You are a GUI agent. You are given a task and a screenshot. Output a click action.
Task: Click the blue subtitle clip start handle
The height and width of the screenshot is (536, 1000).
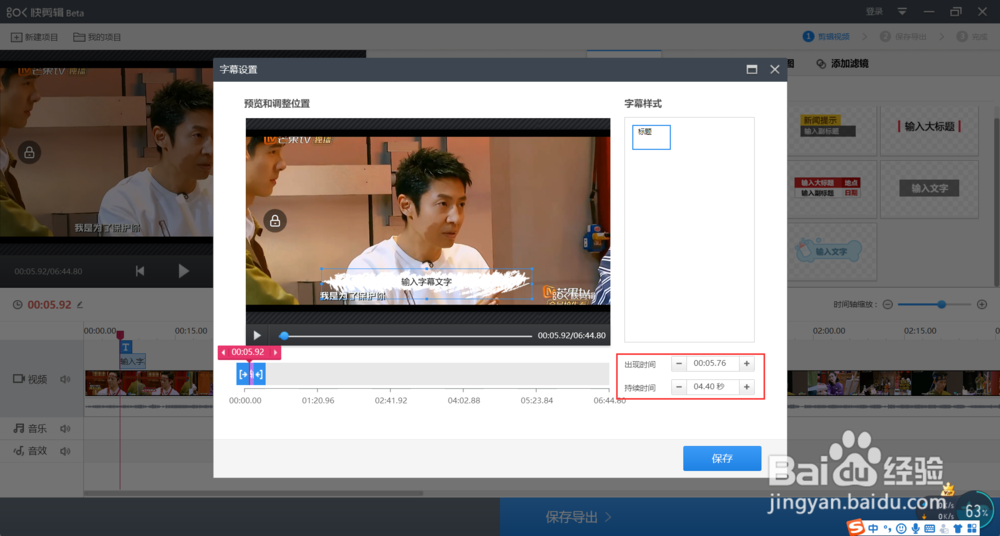242,374
